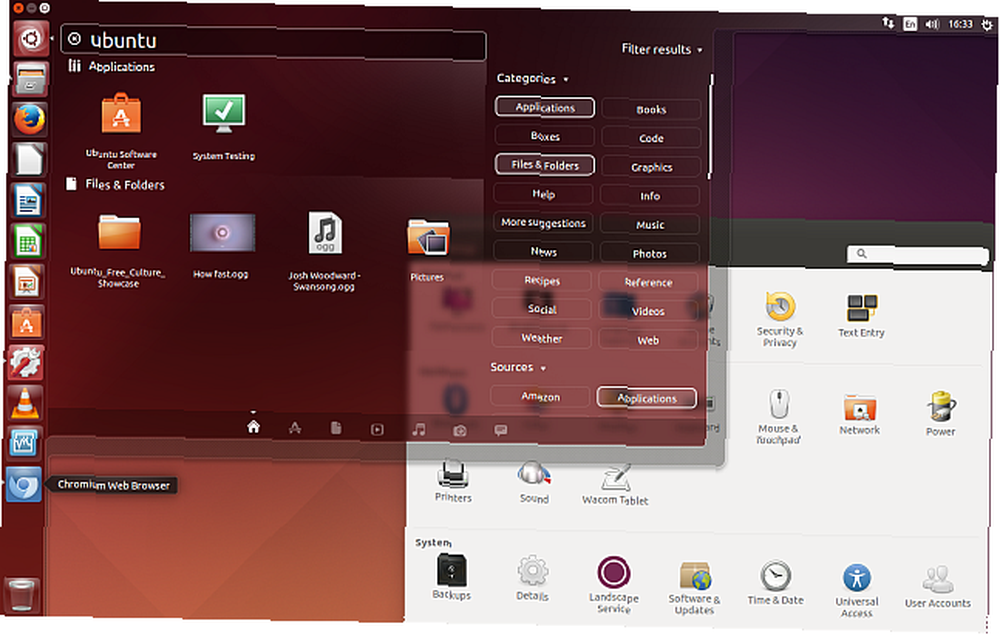Open the Files manager in launcher
Viewport: 1000px width, 635px height.
coord(29,80)
